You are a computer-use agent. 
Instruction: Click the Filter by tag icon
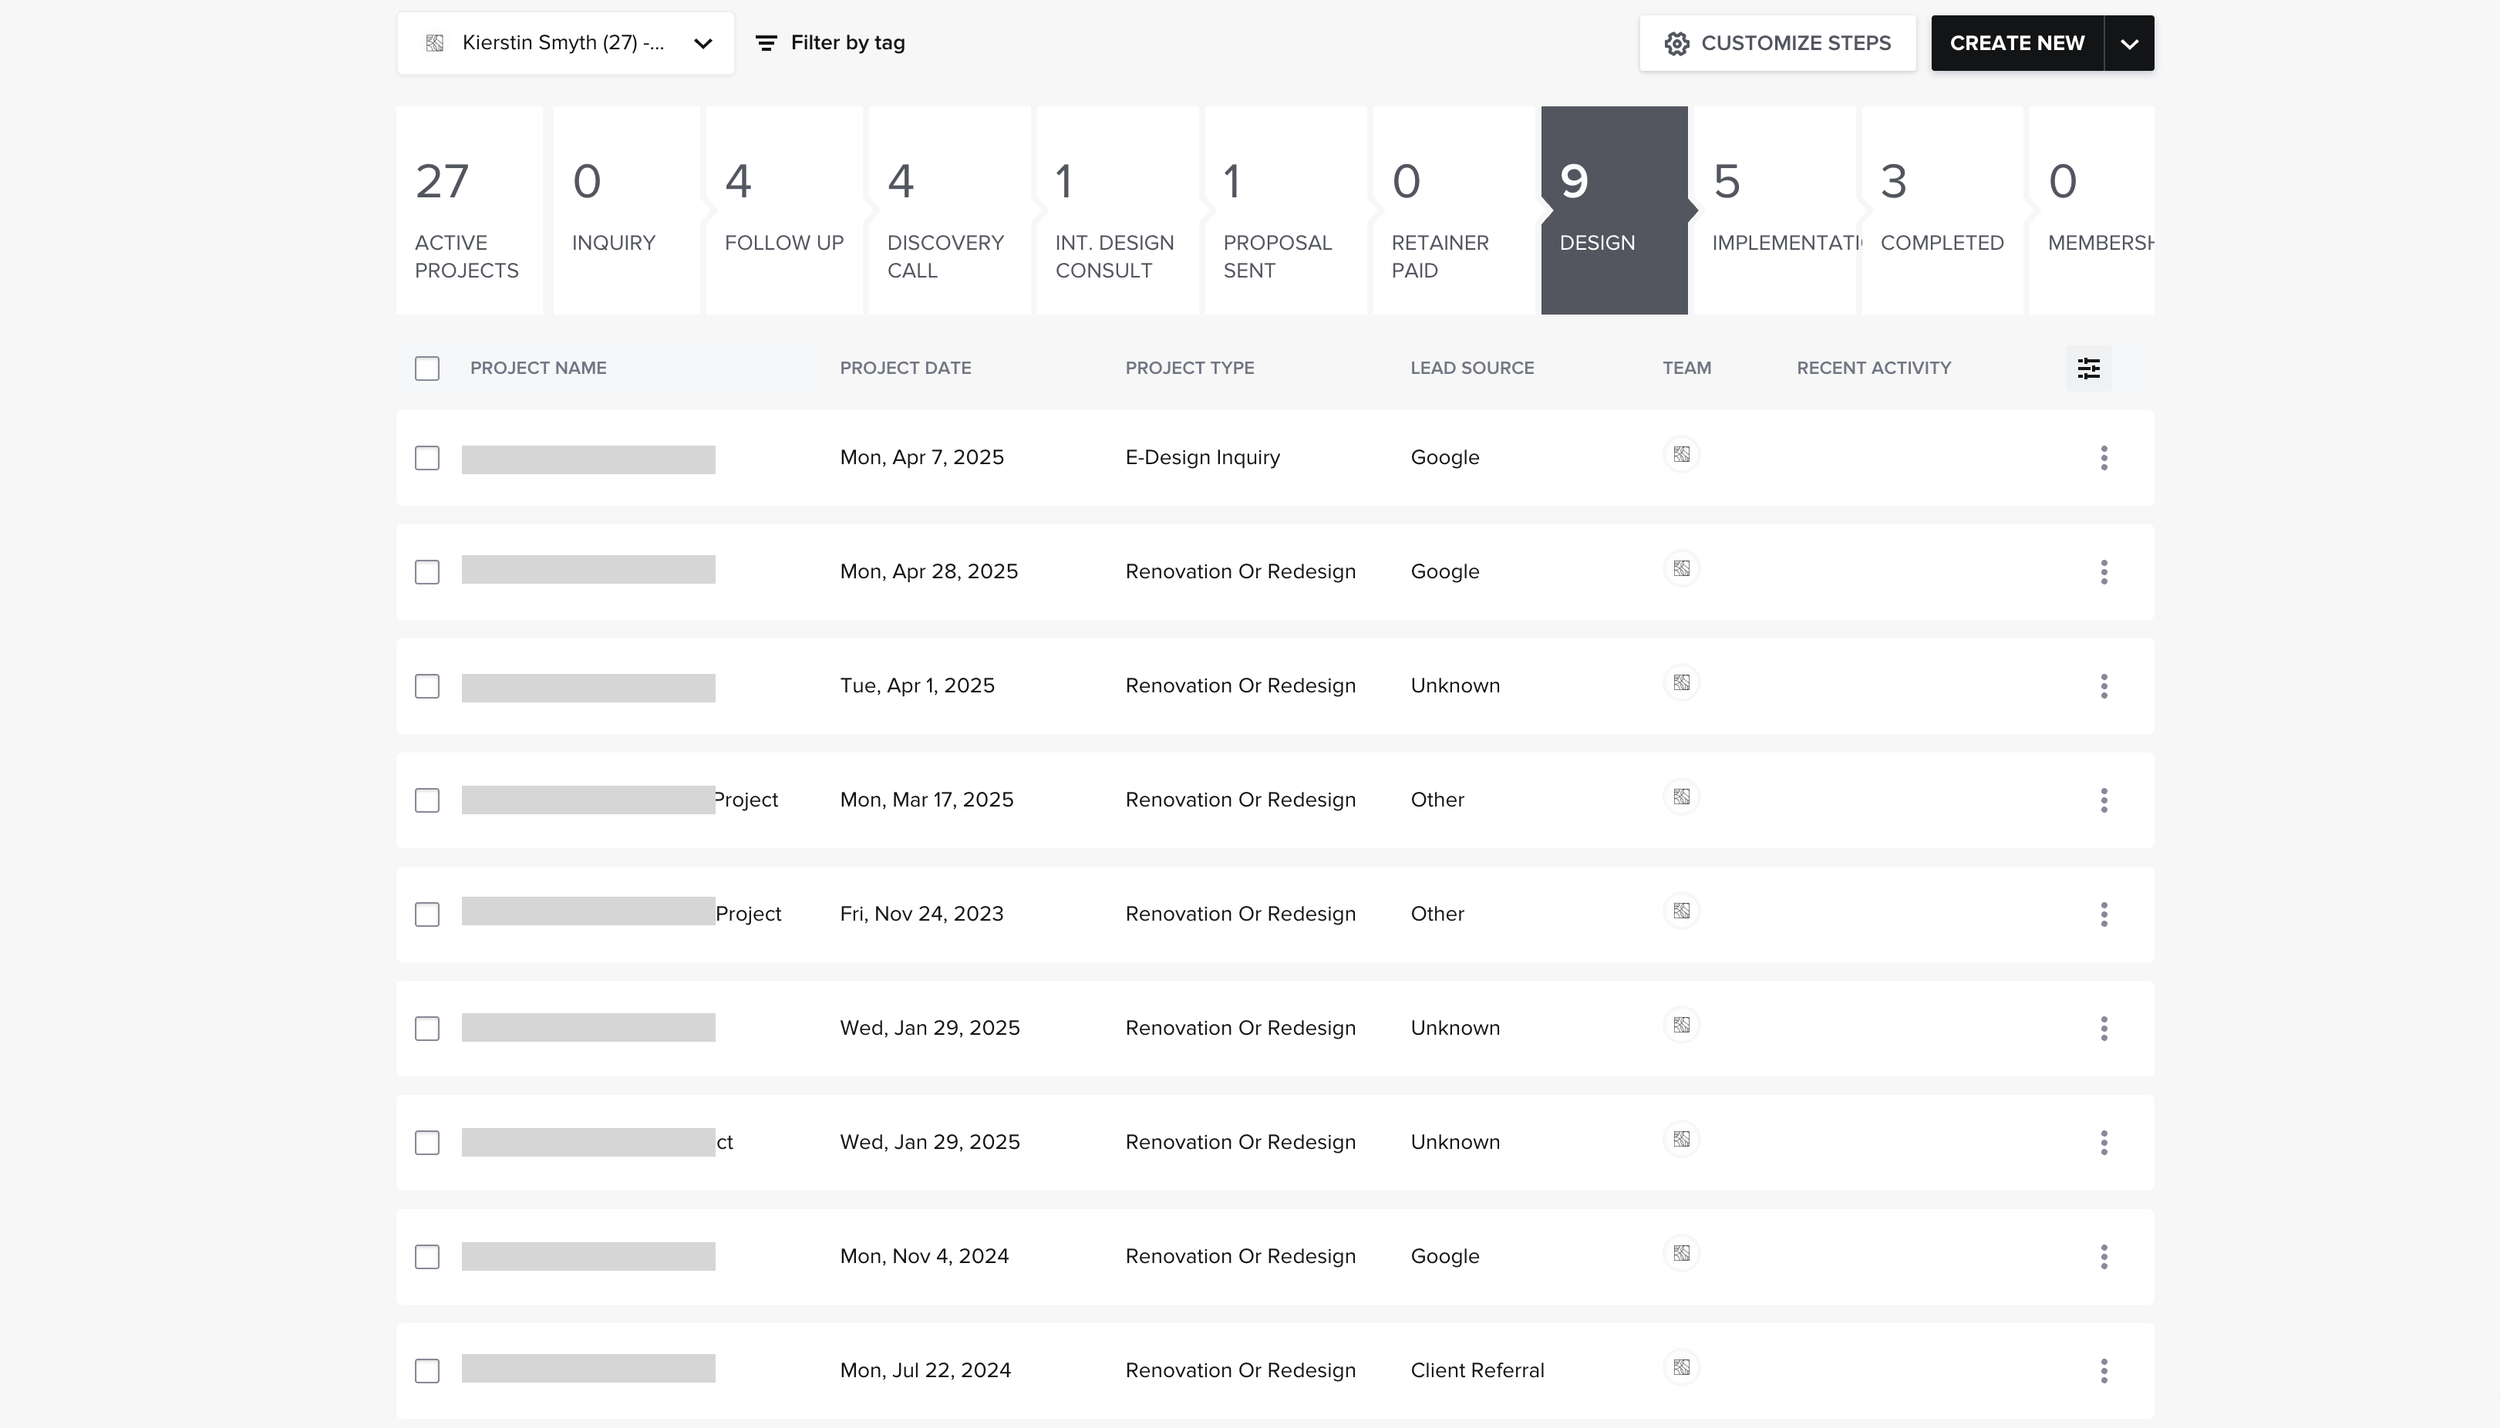click(x=766, y=43)
